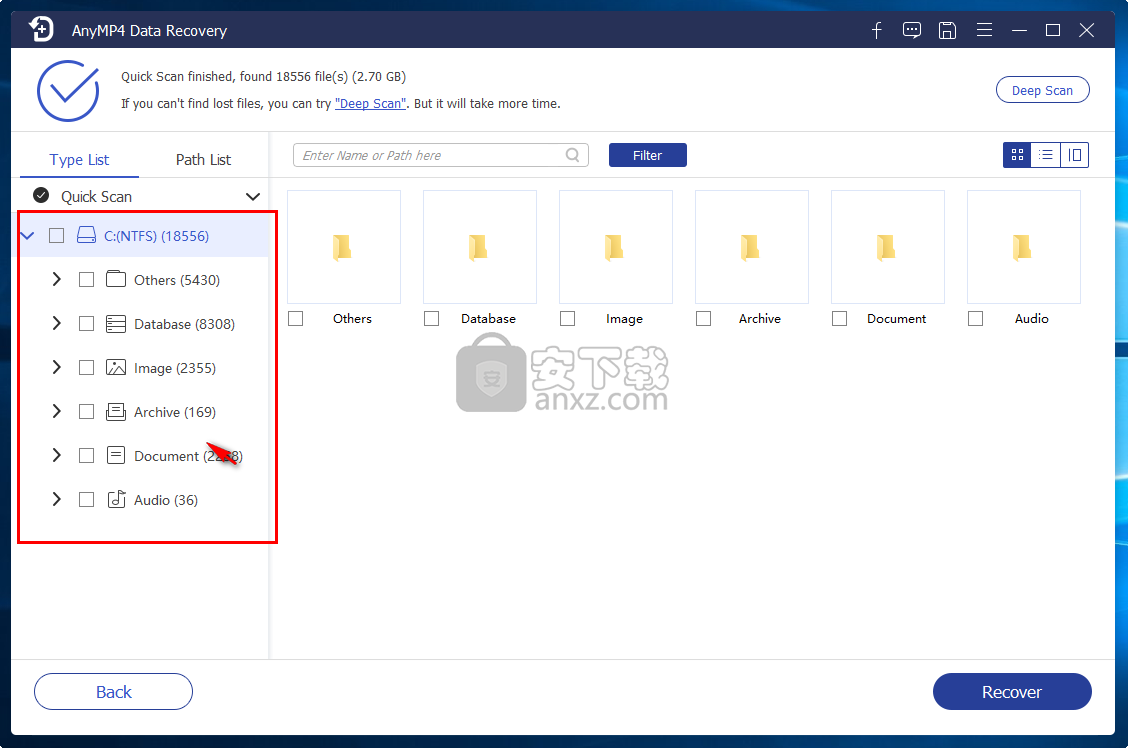This screenshot has width=1128, height=748.
Task: Expand the Audio tree item
Action: coord(56,499)
